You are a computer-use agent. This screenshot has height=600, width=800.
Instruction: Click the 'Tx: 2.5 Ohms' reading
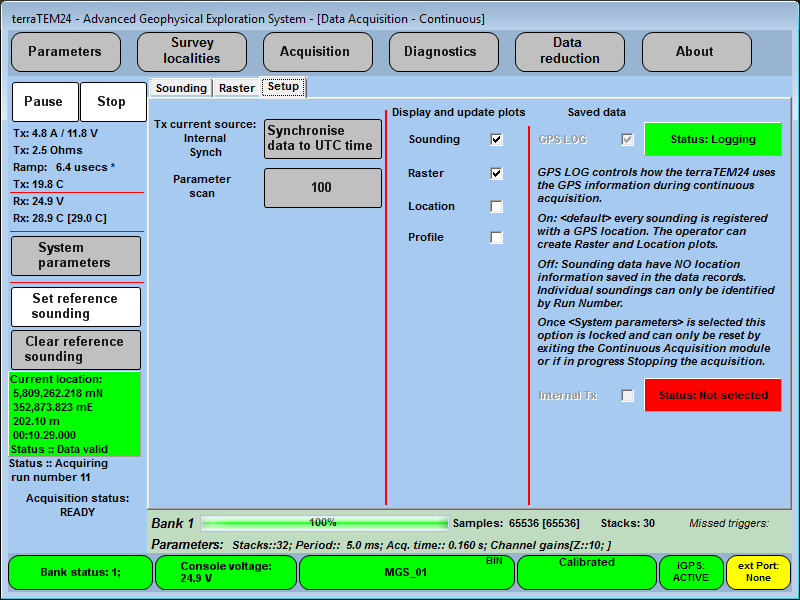(48, 151)
